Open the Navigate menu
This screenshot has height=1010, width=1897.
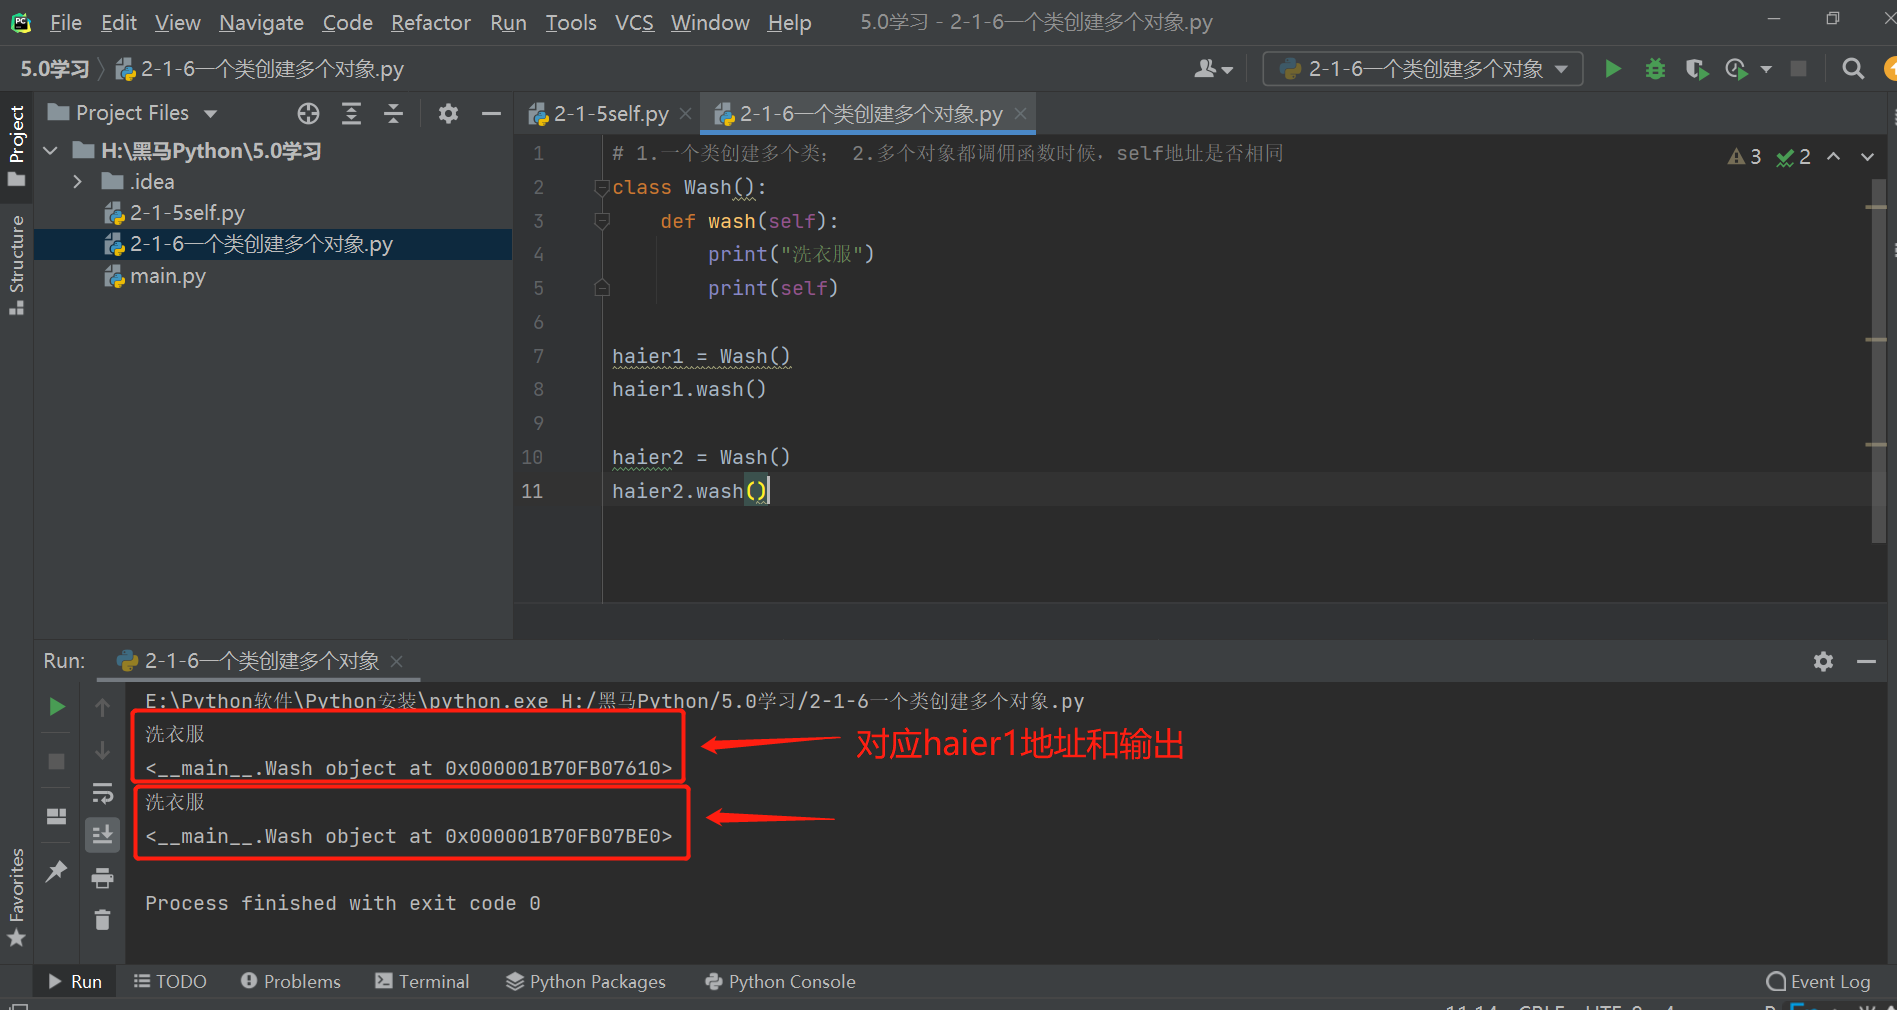pos(261,22)
